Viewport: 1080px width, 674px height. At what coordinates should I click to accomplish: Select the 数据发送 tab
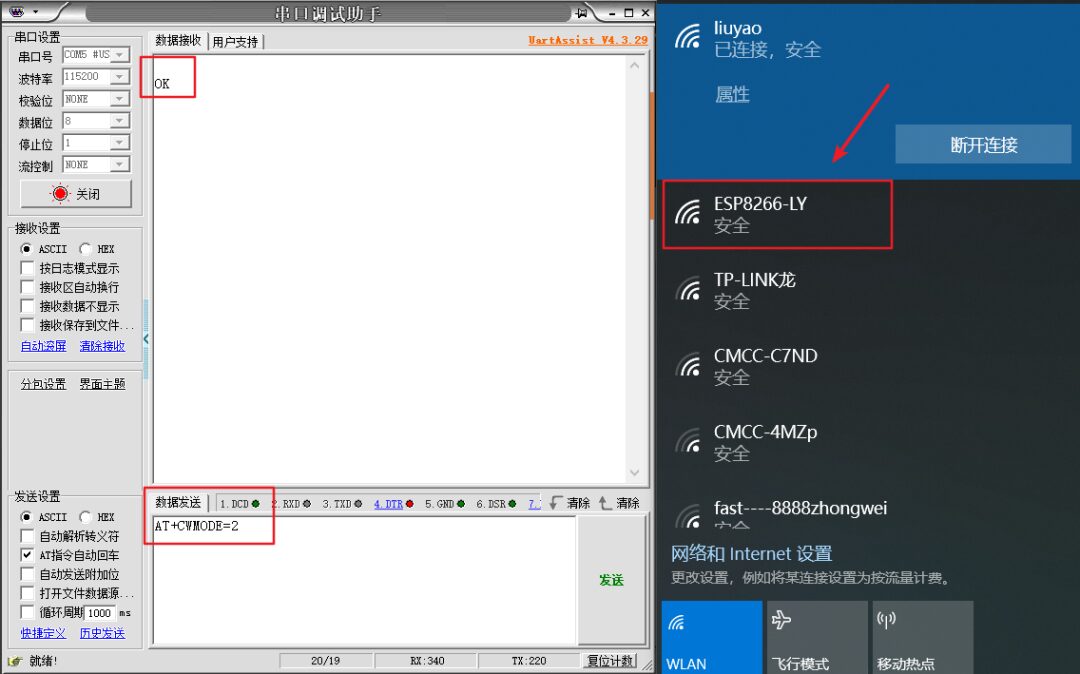point(178,502)
